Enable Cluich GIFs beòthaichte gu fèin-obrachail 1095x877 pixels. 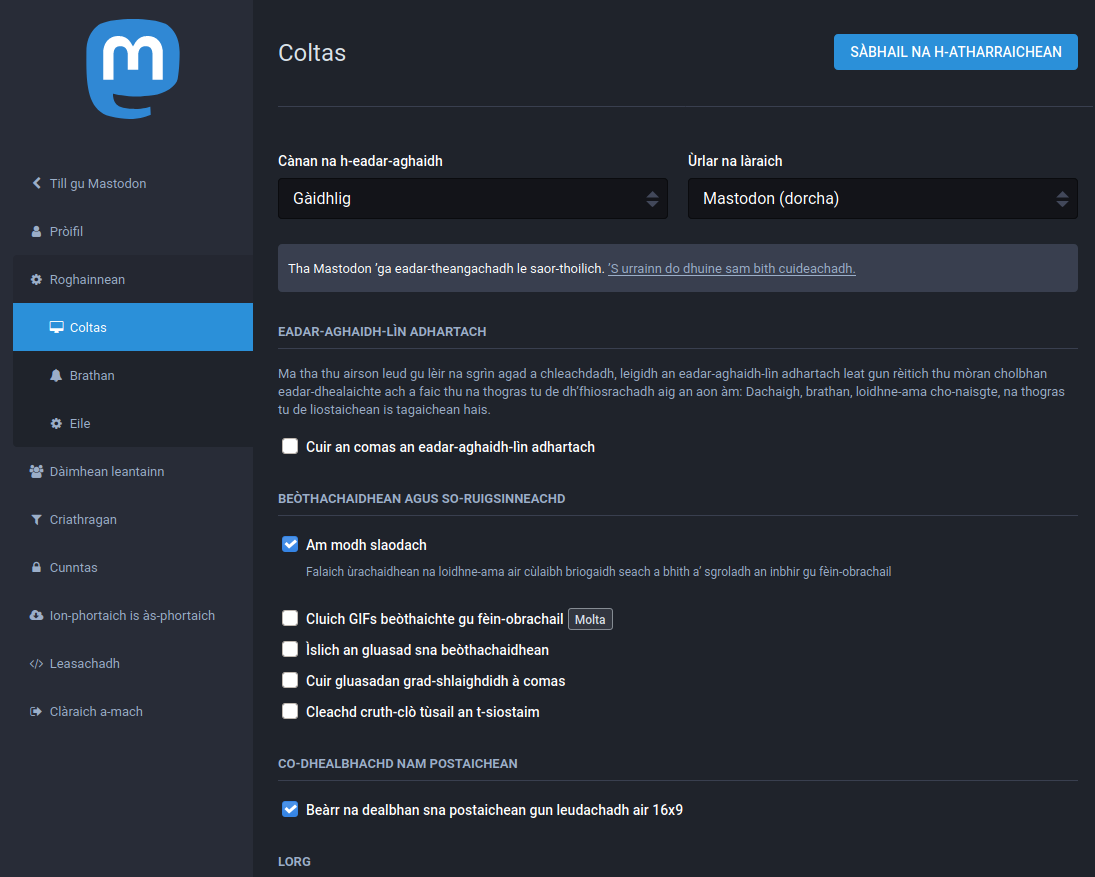tap(290, 619)
